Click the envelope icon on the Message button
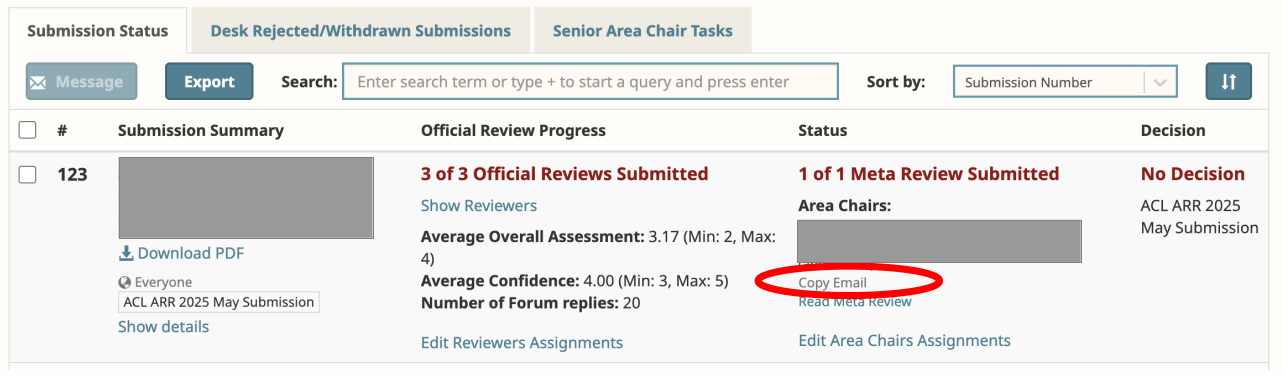The height and width of the screenshot is (375, 1283). 40,82
